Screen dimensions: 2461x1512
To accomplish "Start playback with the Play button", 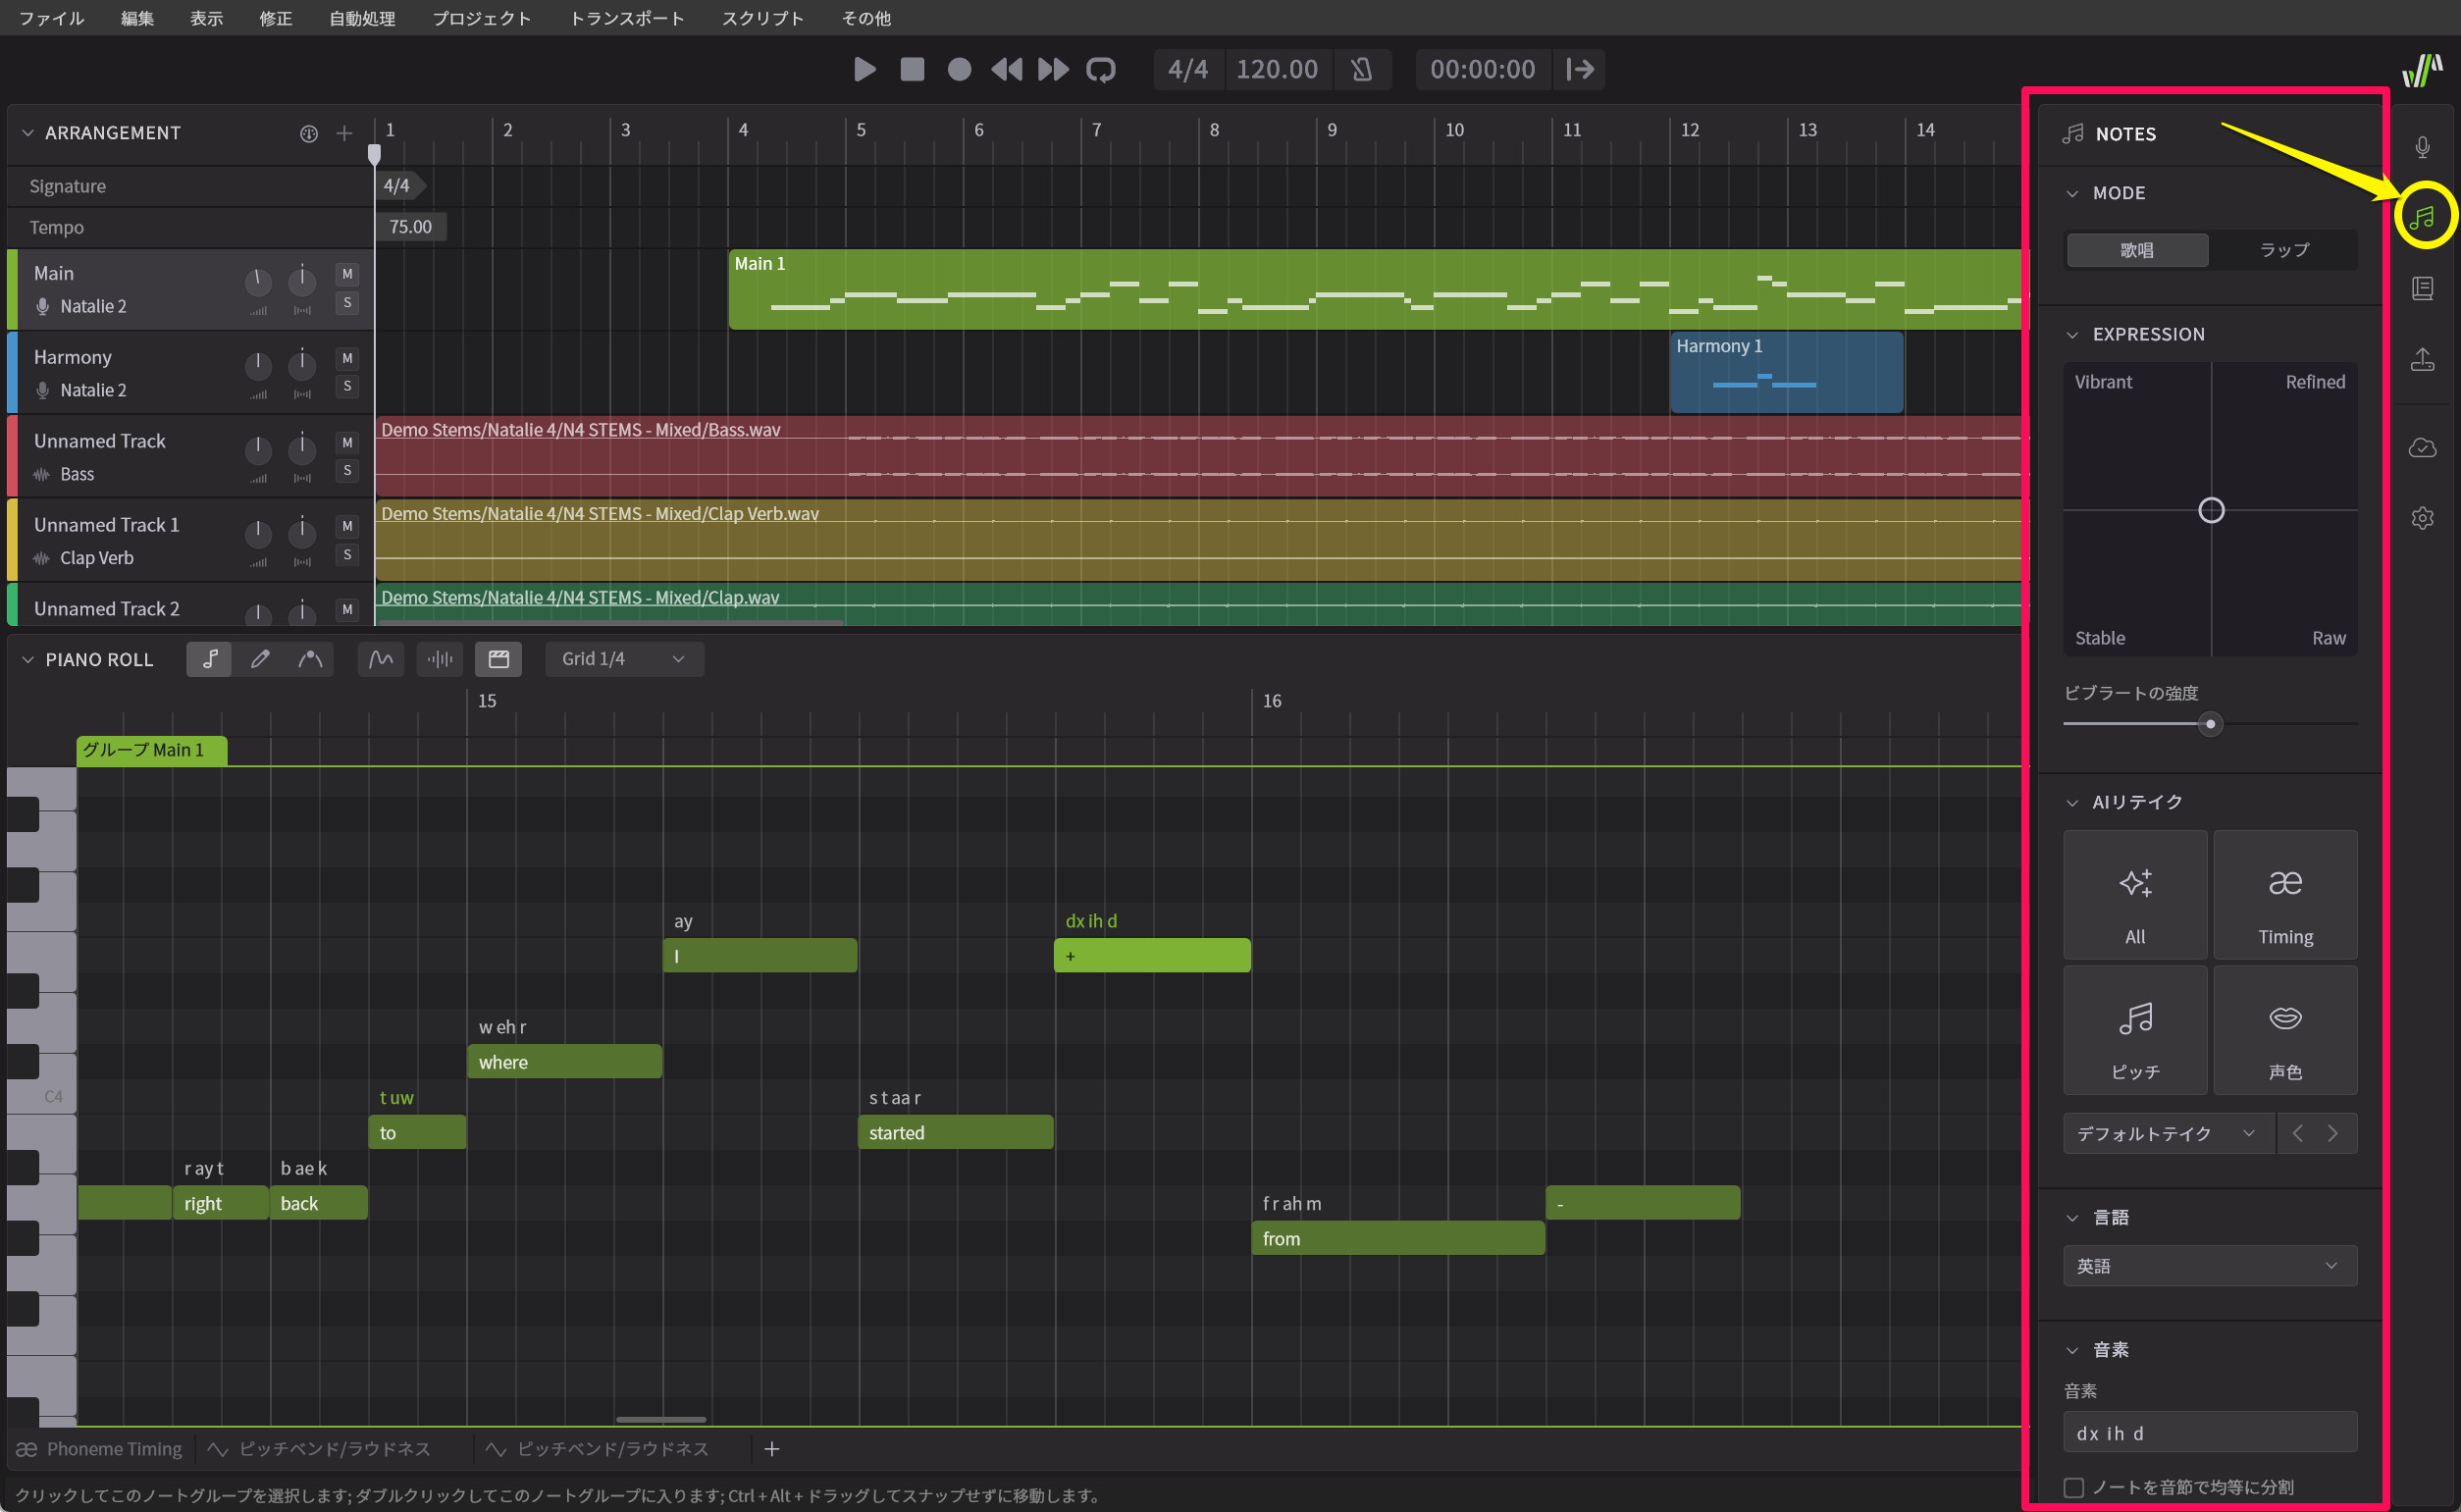I will point(865,69).
